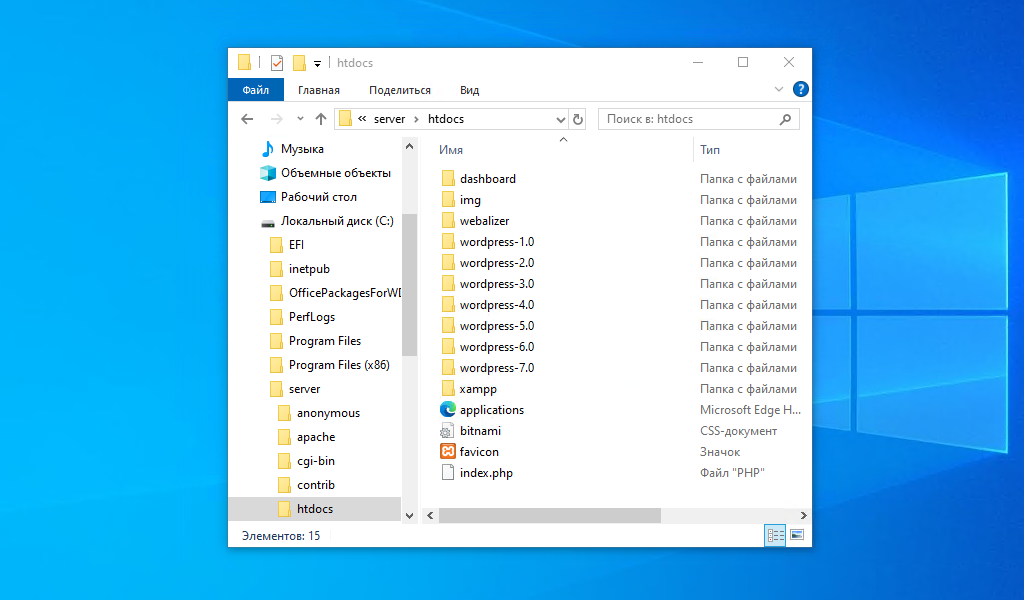Switch to details view layout
This screenshot has height=600, width=1024.
click(x=775, y=535)
